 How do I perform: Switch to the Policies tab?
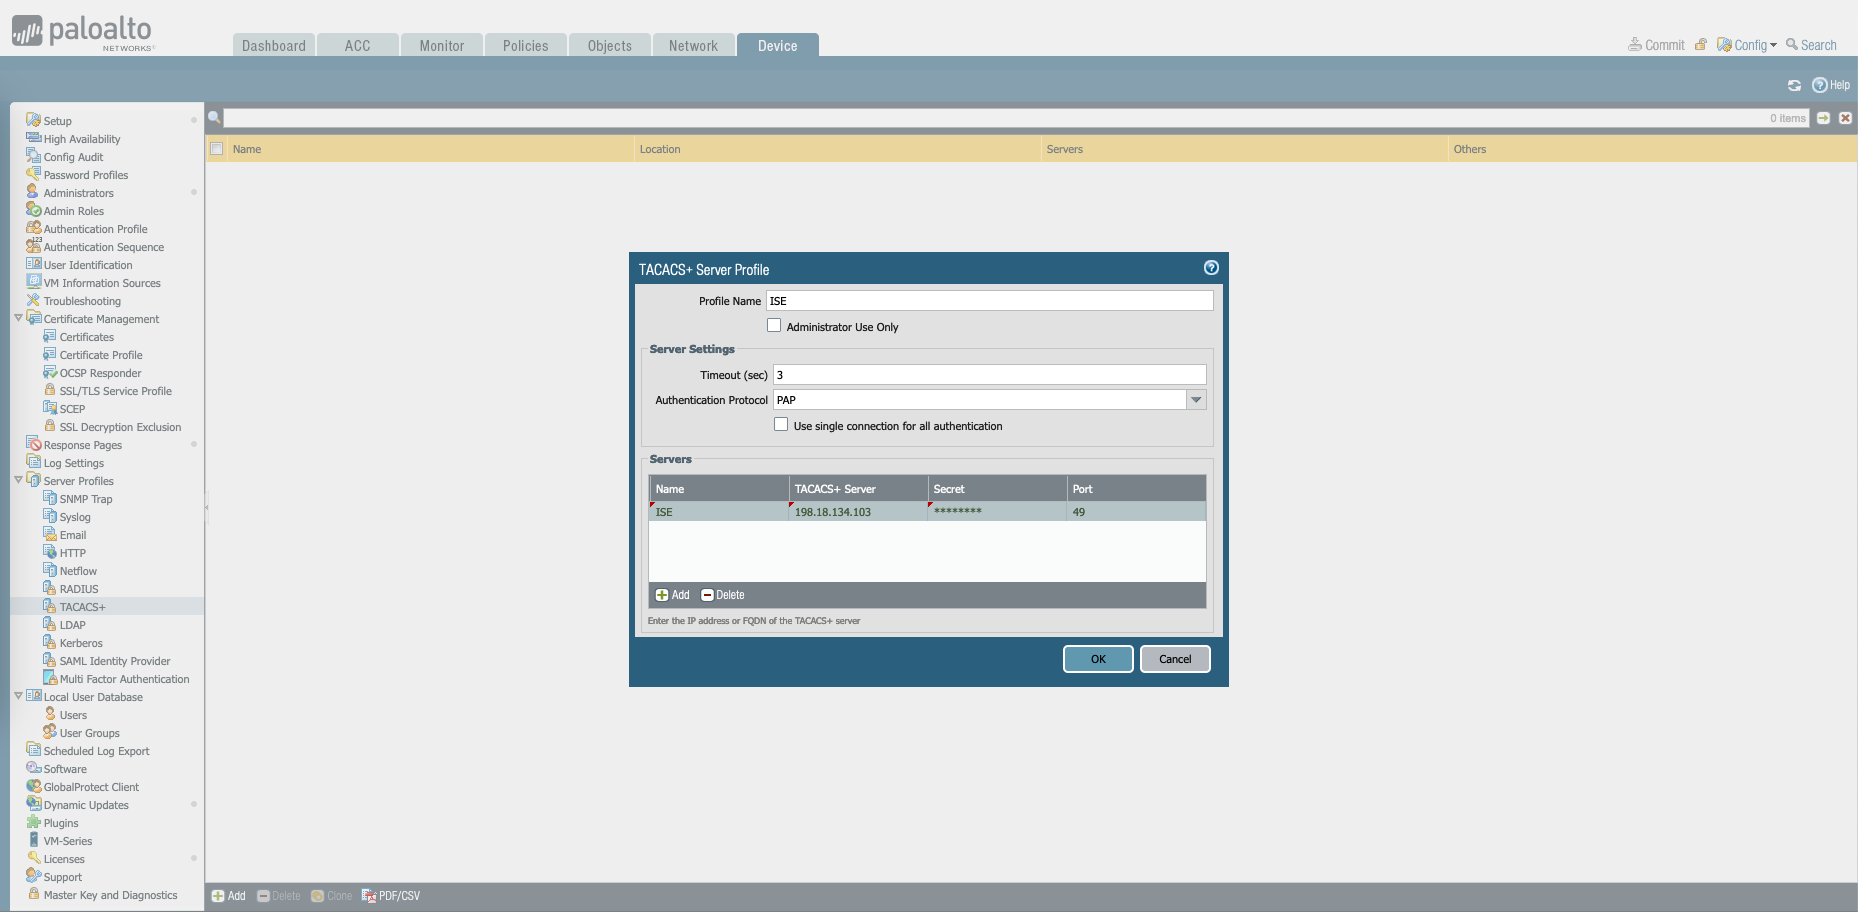[x=525, y=46]
